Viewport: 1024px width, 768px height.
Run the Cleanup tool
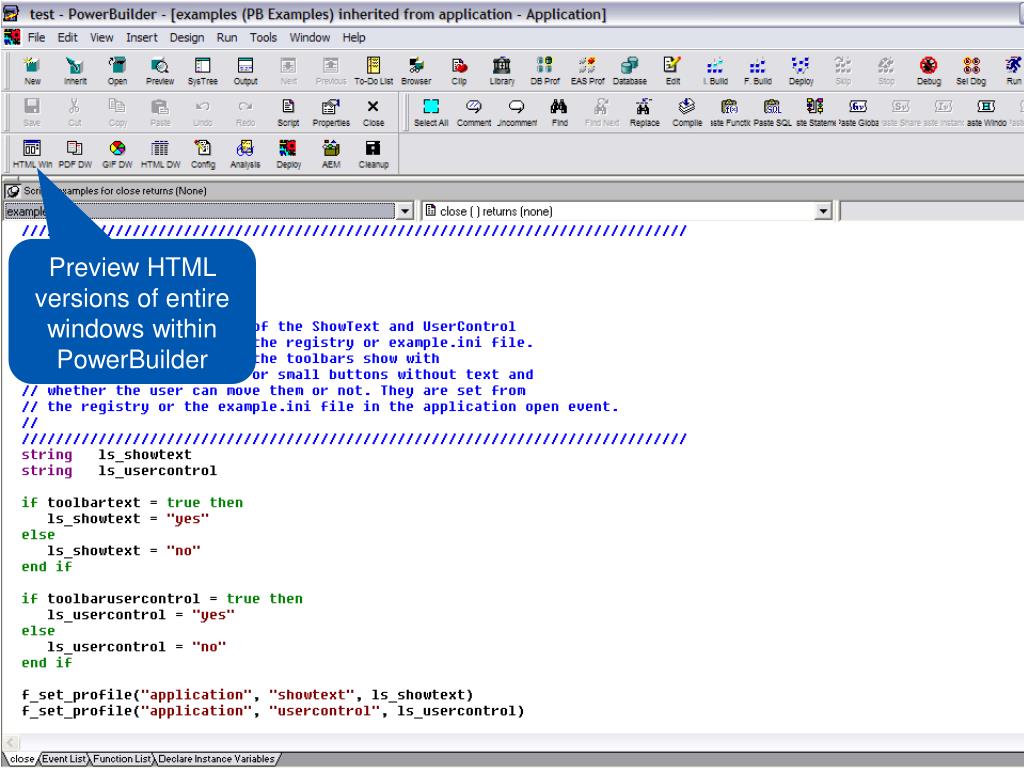pyautogui.click(x=373, y=154)
